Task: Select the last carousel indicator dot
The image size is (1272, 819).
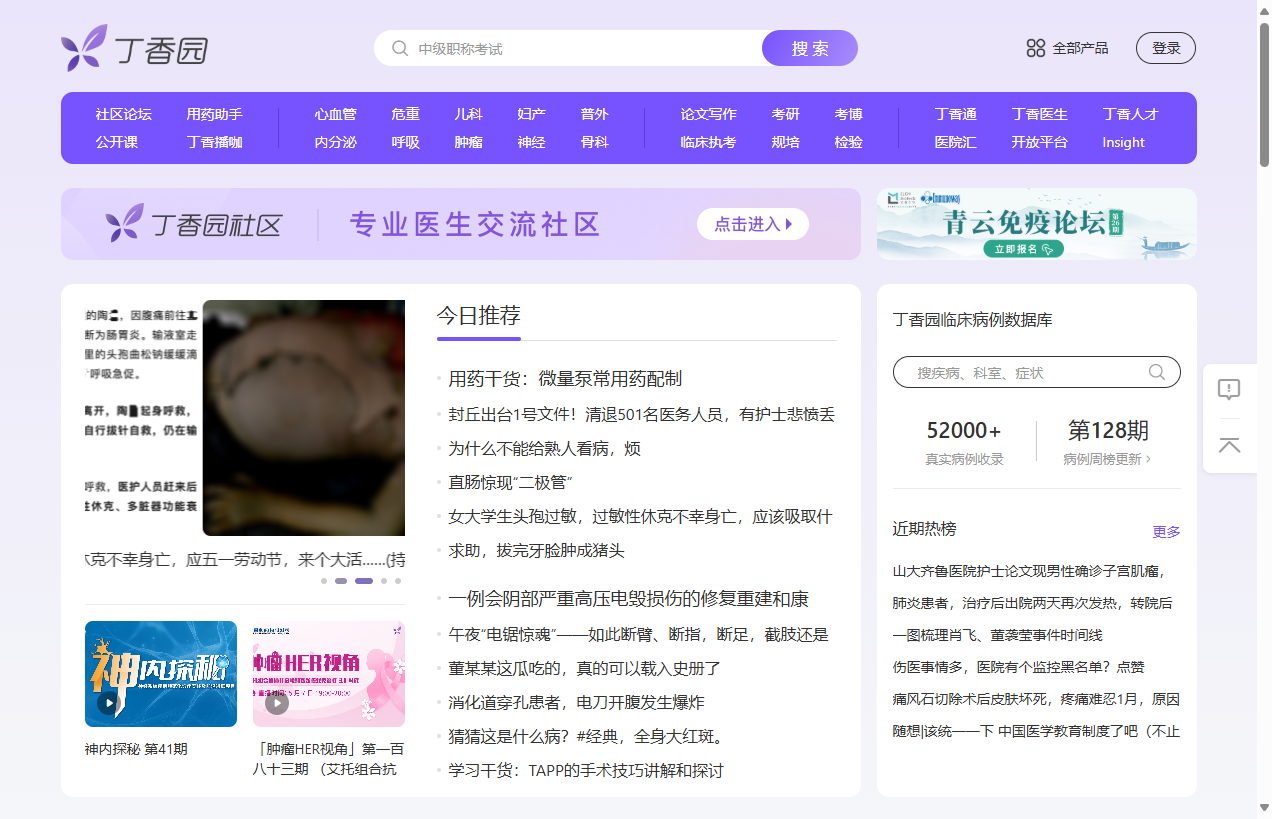Action: pyautogui.click(x=398, y=580)
